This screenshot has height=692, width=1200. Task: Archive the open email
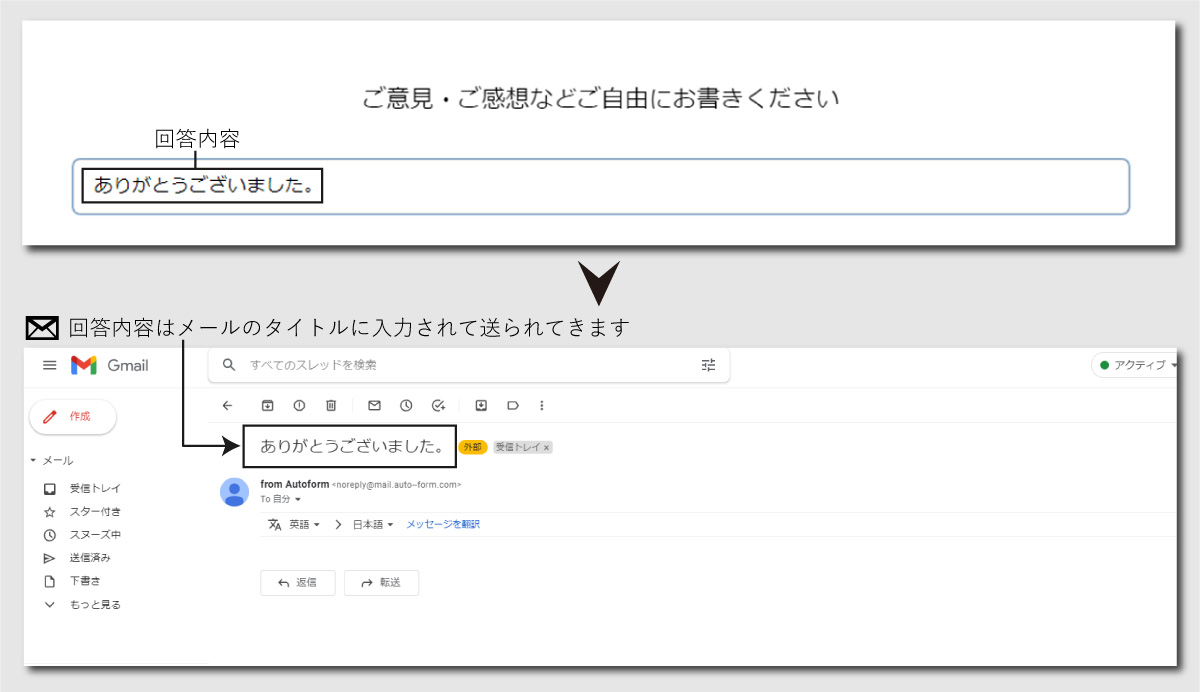pyautogui.click(x=267, y=406)
